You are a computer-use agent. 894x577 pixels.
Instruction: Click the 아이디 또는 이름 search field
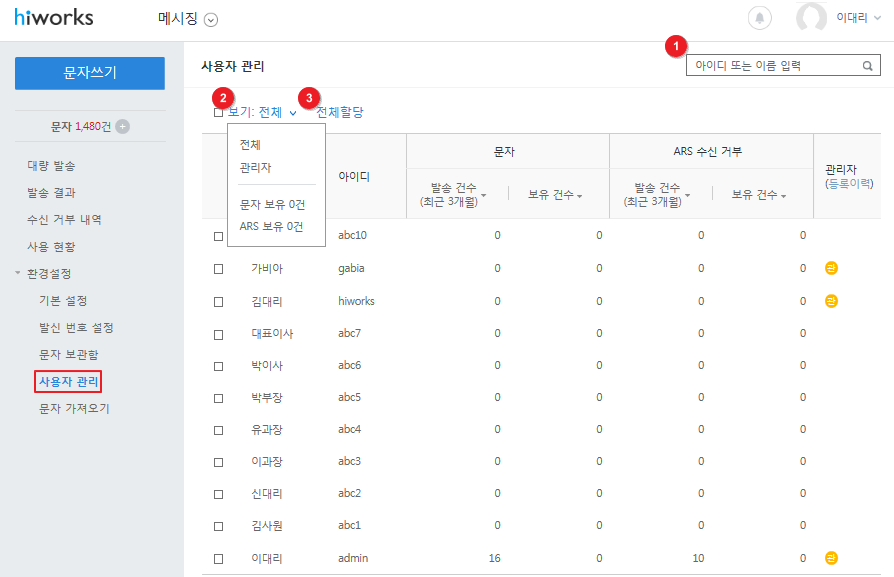pyautogui.click(x=772, y=66)
